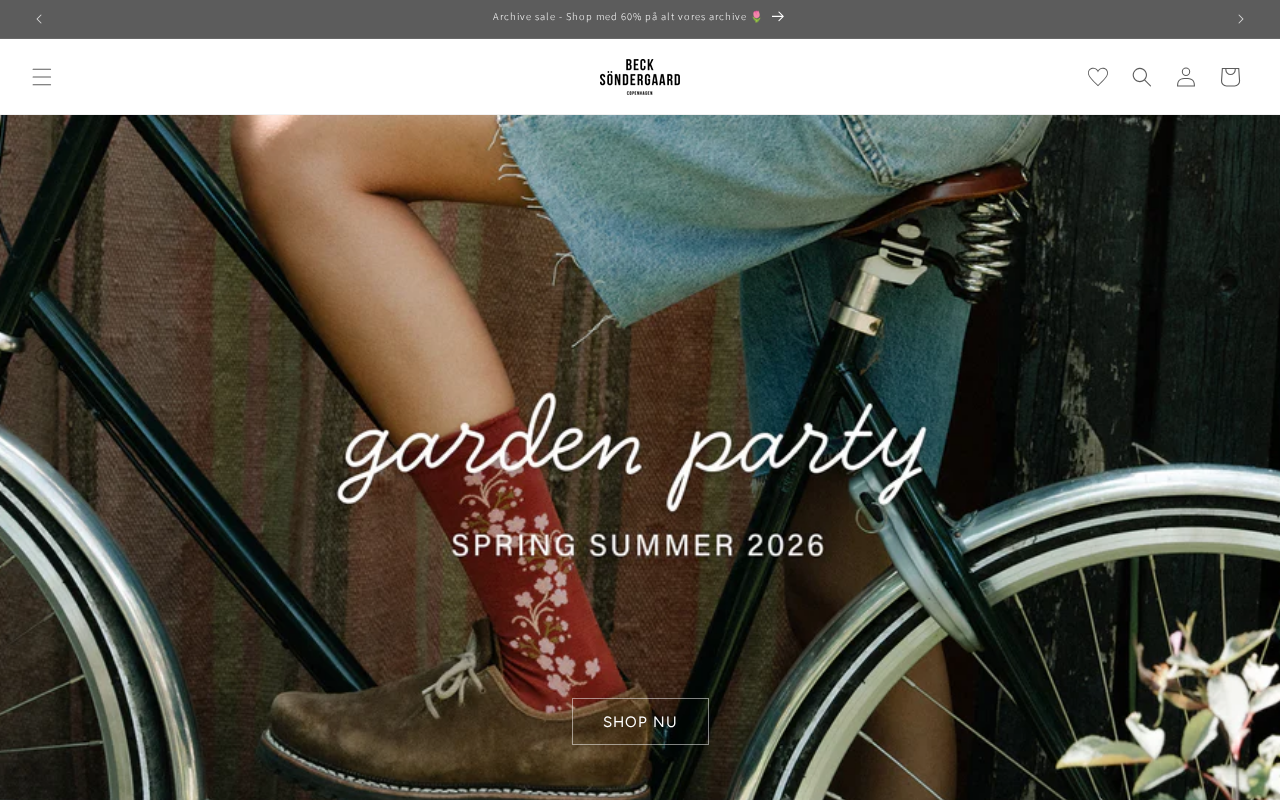Image resolution: width=1280 pixels, height=800 pixels.
Task: Open the hamburger navigation menu
Action: click(x=41, y=77)
